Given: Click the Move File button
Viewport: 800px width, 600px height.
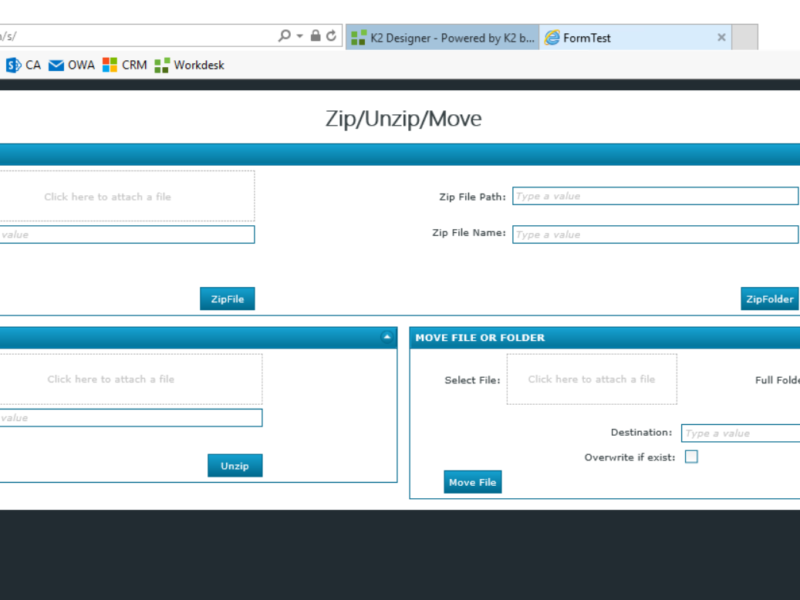Looking at the screenshot, I should click(x=472, y=482).
